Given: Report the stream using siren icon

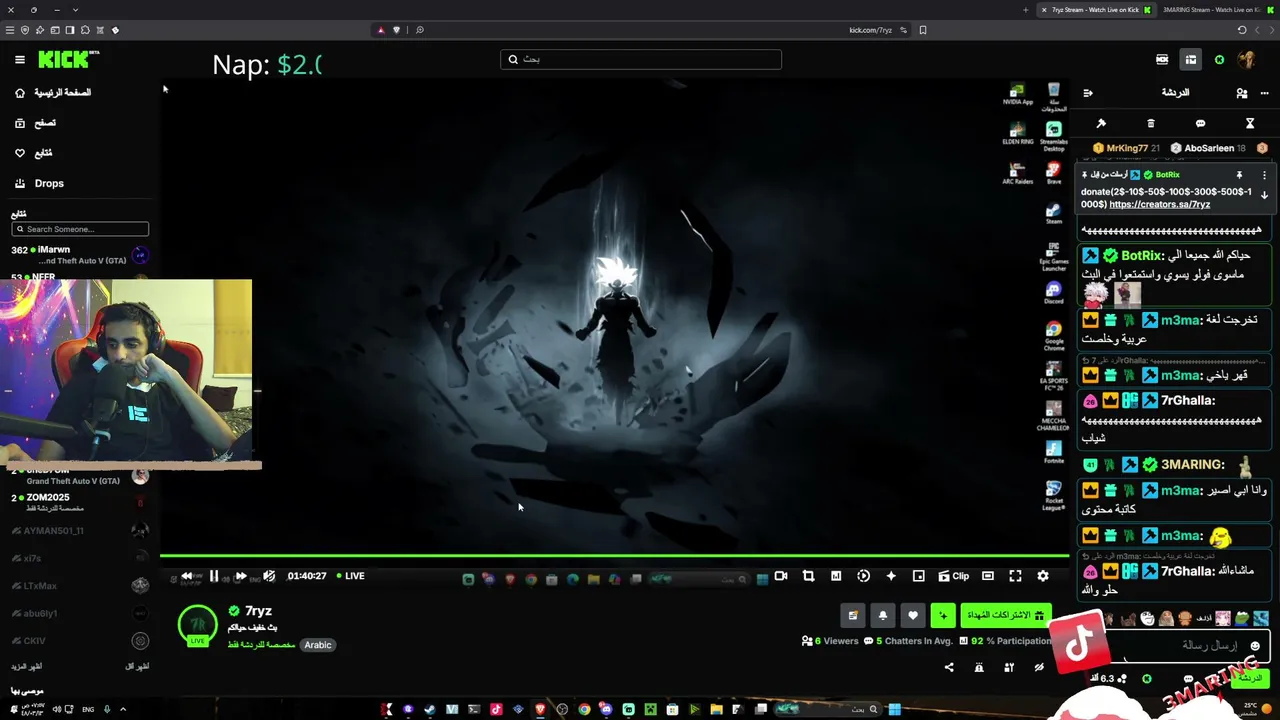Looking at the screenshot, I should click(x=979, y=667).
